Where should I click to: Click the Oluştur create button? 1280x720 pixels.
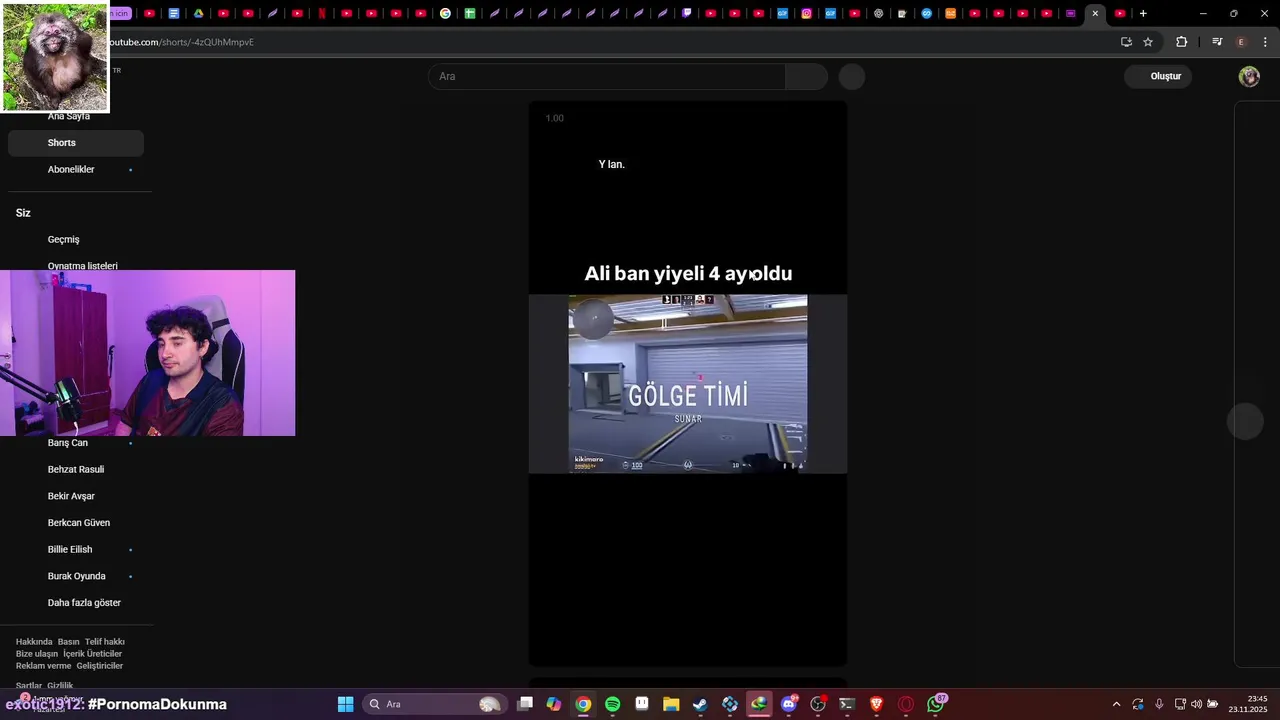(x=1159, y=76)
